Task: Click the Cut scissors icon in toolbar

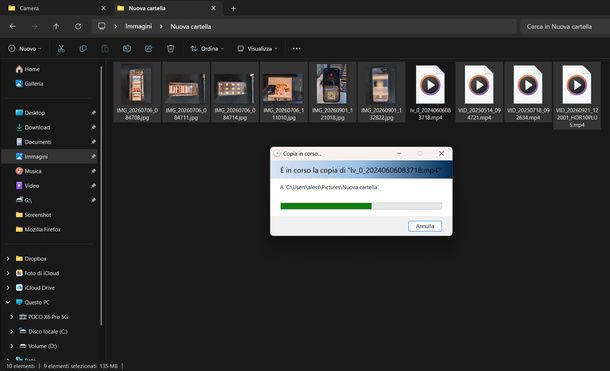Action: pyautogui.click(x=61, y=49)
